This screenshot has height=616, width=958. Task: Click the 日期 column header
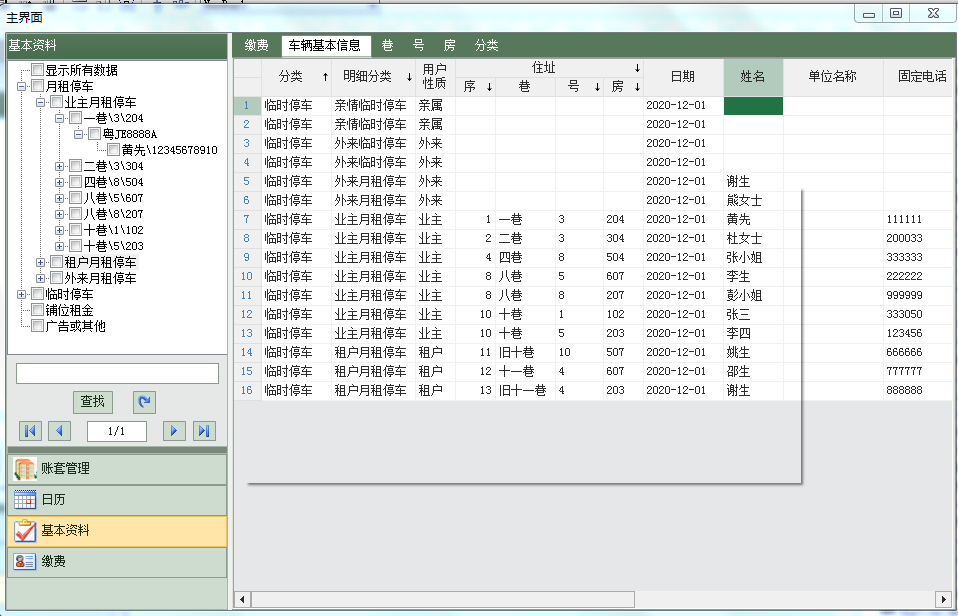pos(683,77)
